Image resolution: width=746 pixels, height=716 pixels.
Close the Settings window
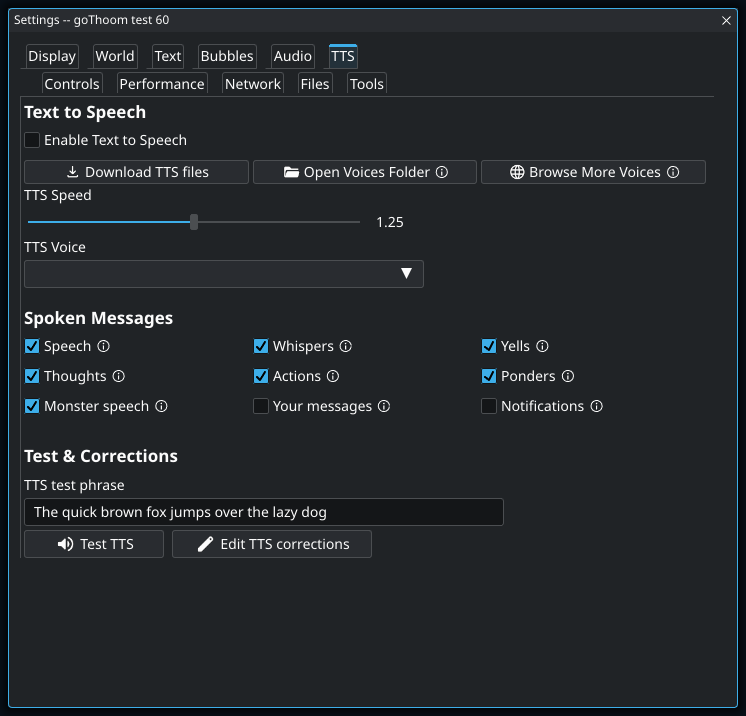click(726, 20)
